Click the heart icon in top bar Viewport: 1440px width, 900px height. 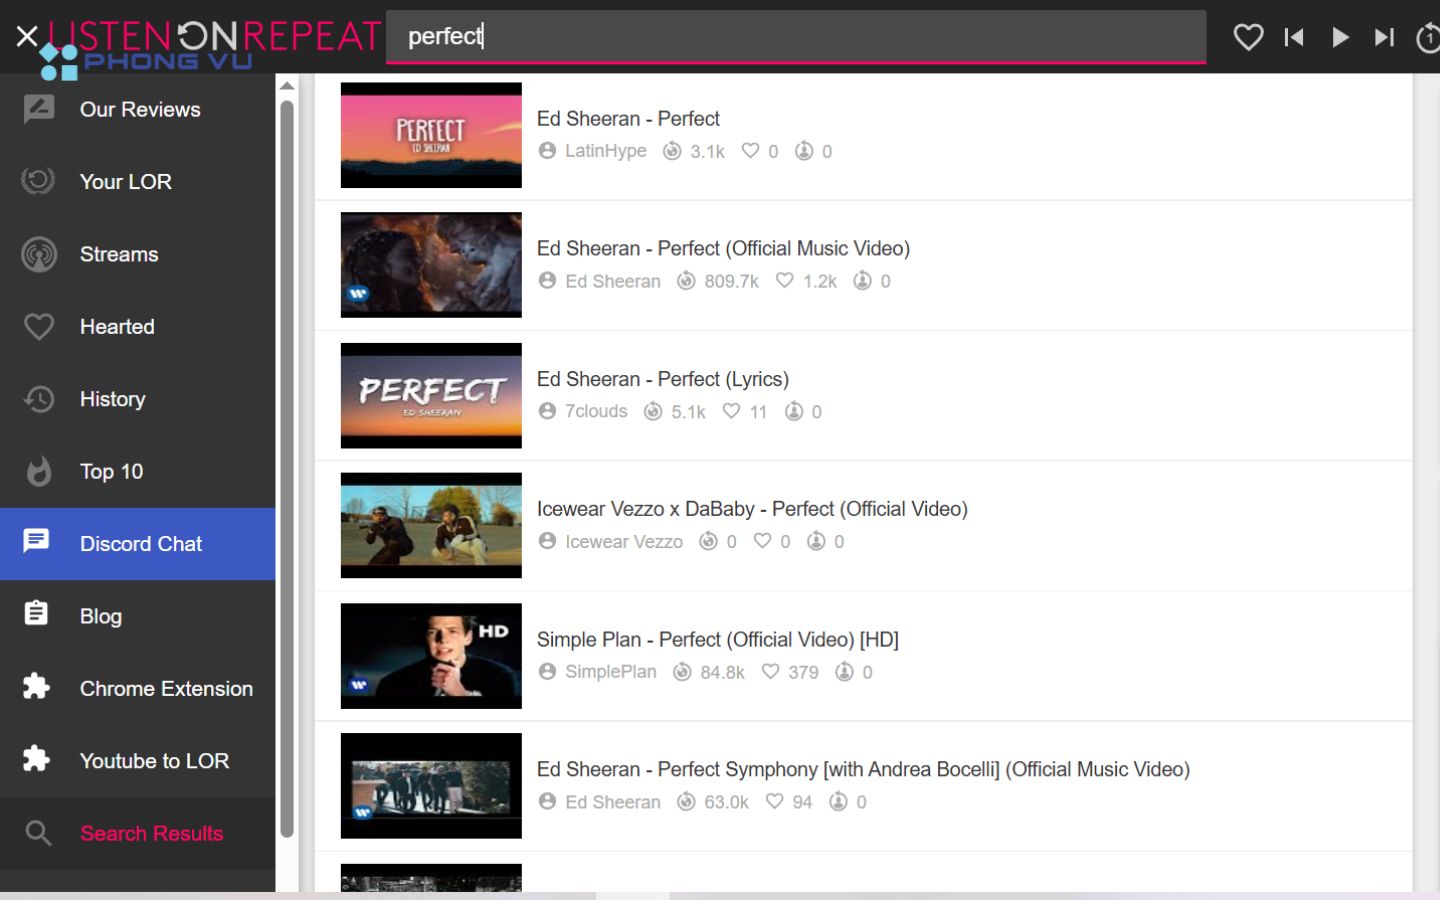pyautogui.click(x=1247, y=37)
